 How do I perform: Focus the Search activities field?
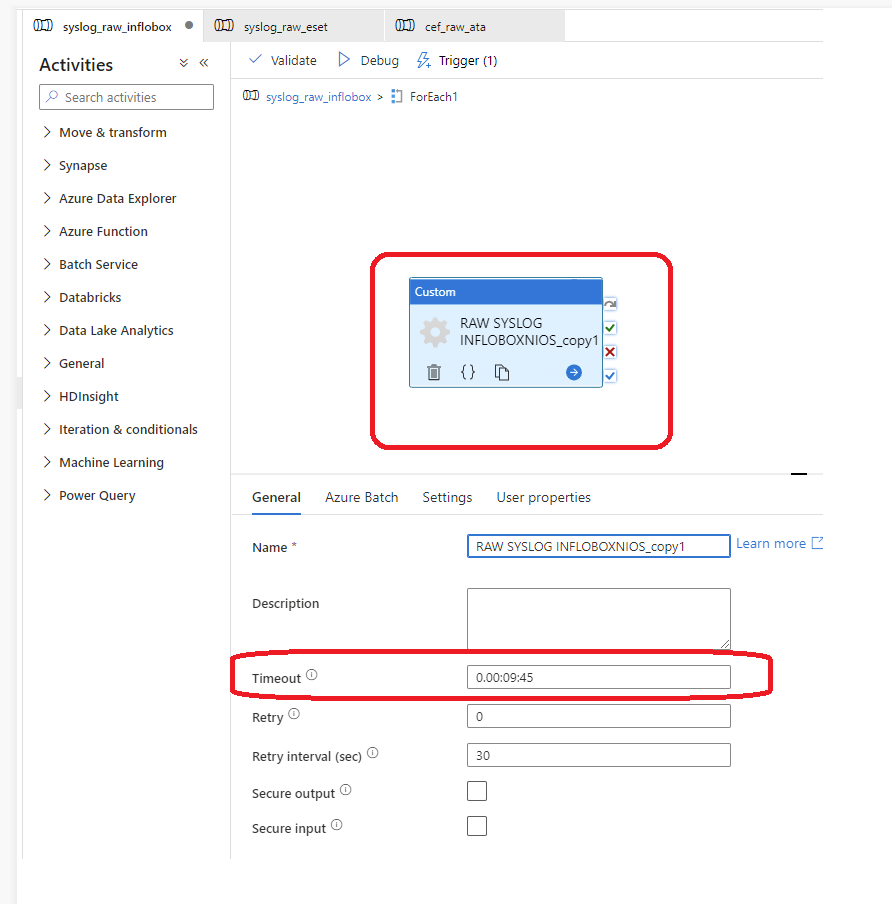tap(126, 97)
